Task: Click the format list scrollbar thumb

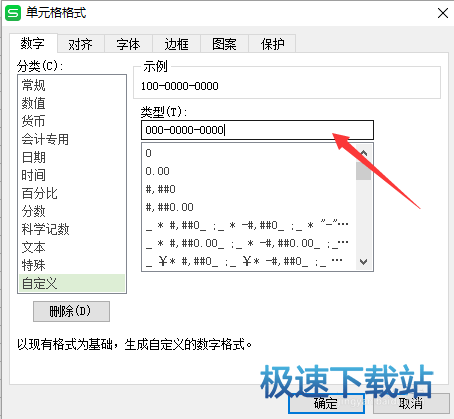Action: 364,171
